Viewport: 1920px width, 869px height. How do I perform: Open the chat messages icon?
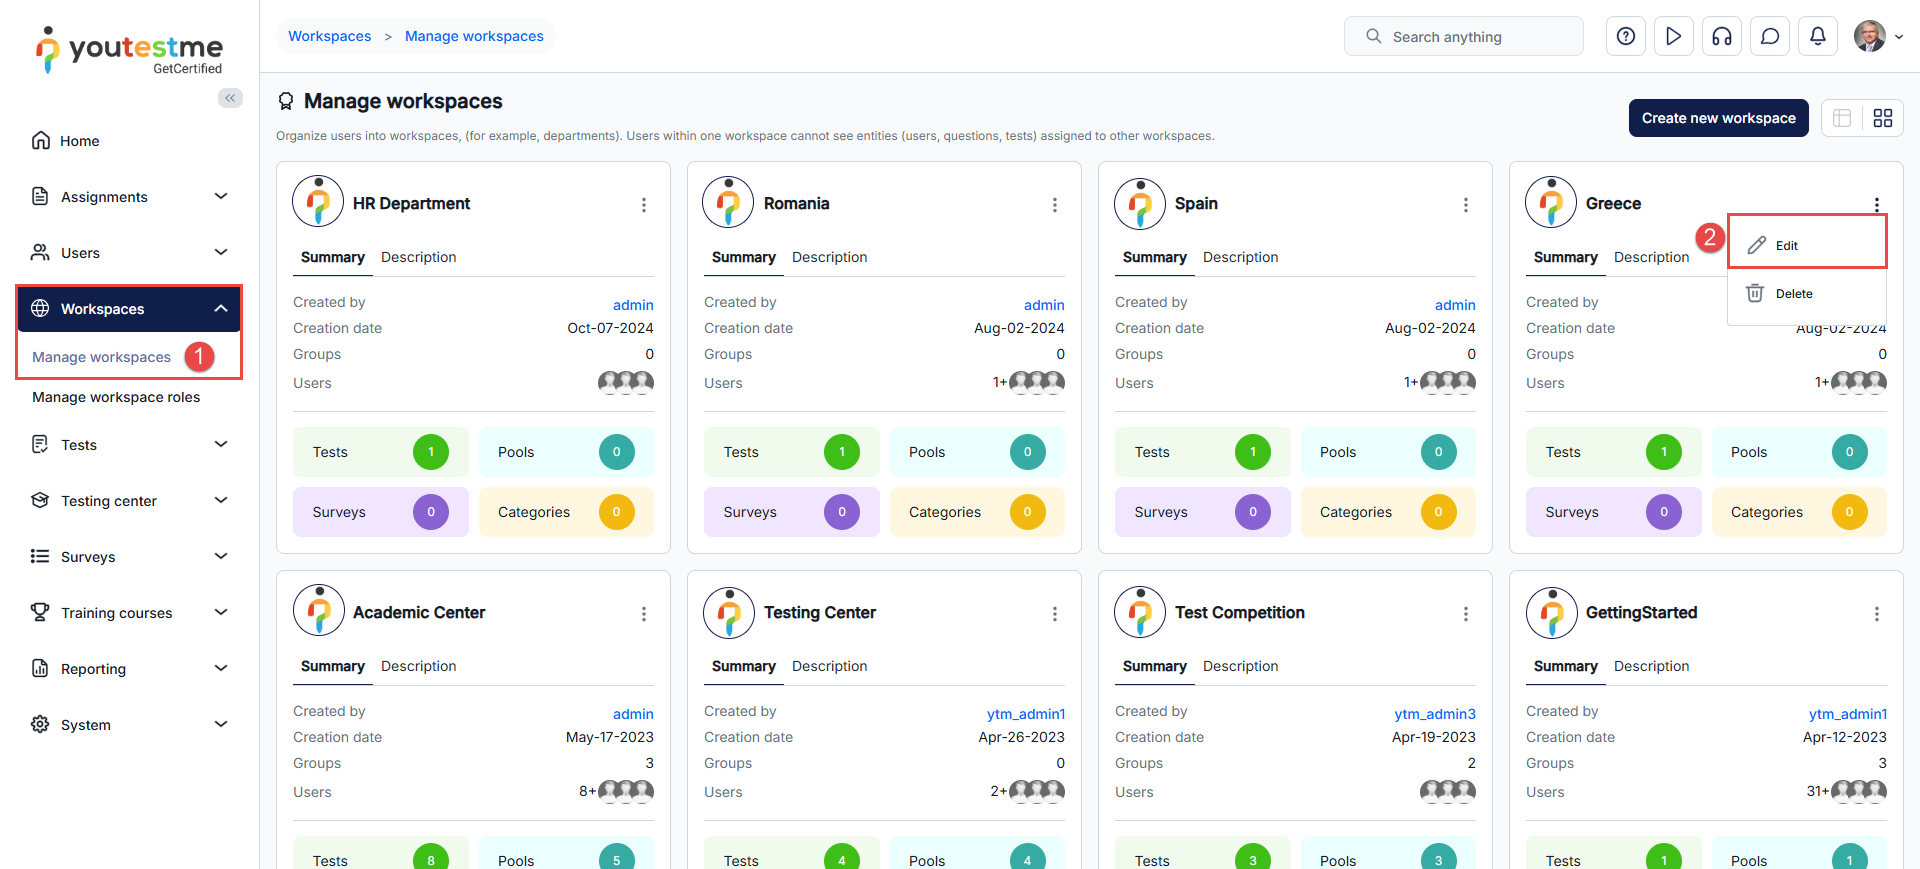point(1770,37)
